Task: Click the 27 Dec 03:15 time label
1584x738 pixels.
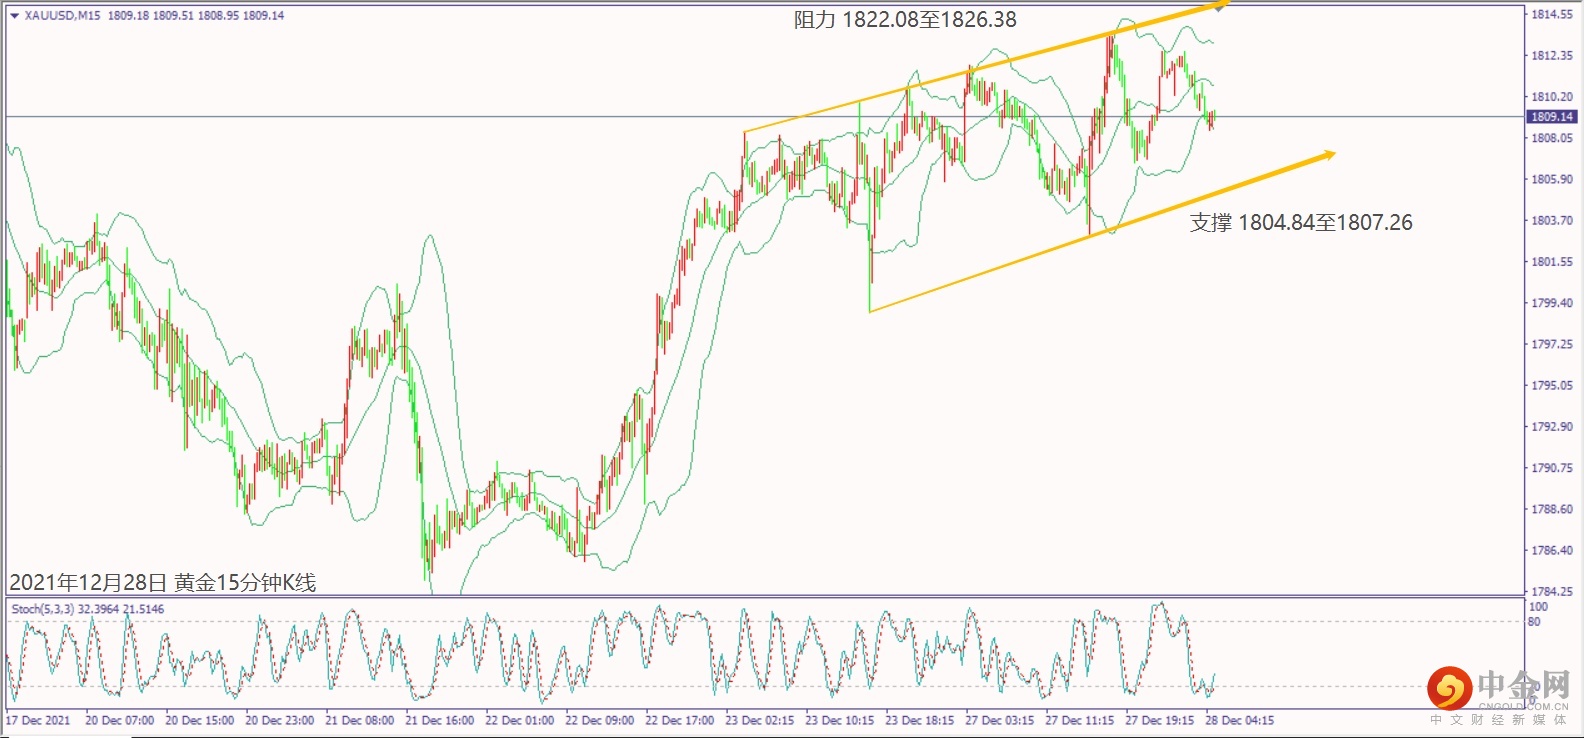Action: (x=1000, y=720)
